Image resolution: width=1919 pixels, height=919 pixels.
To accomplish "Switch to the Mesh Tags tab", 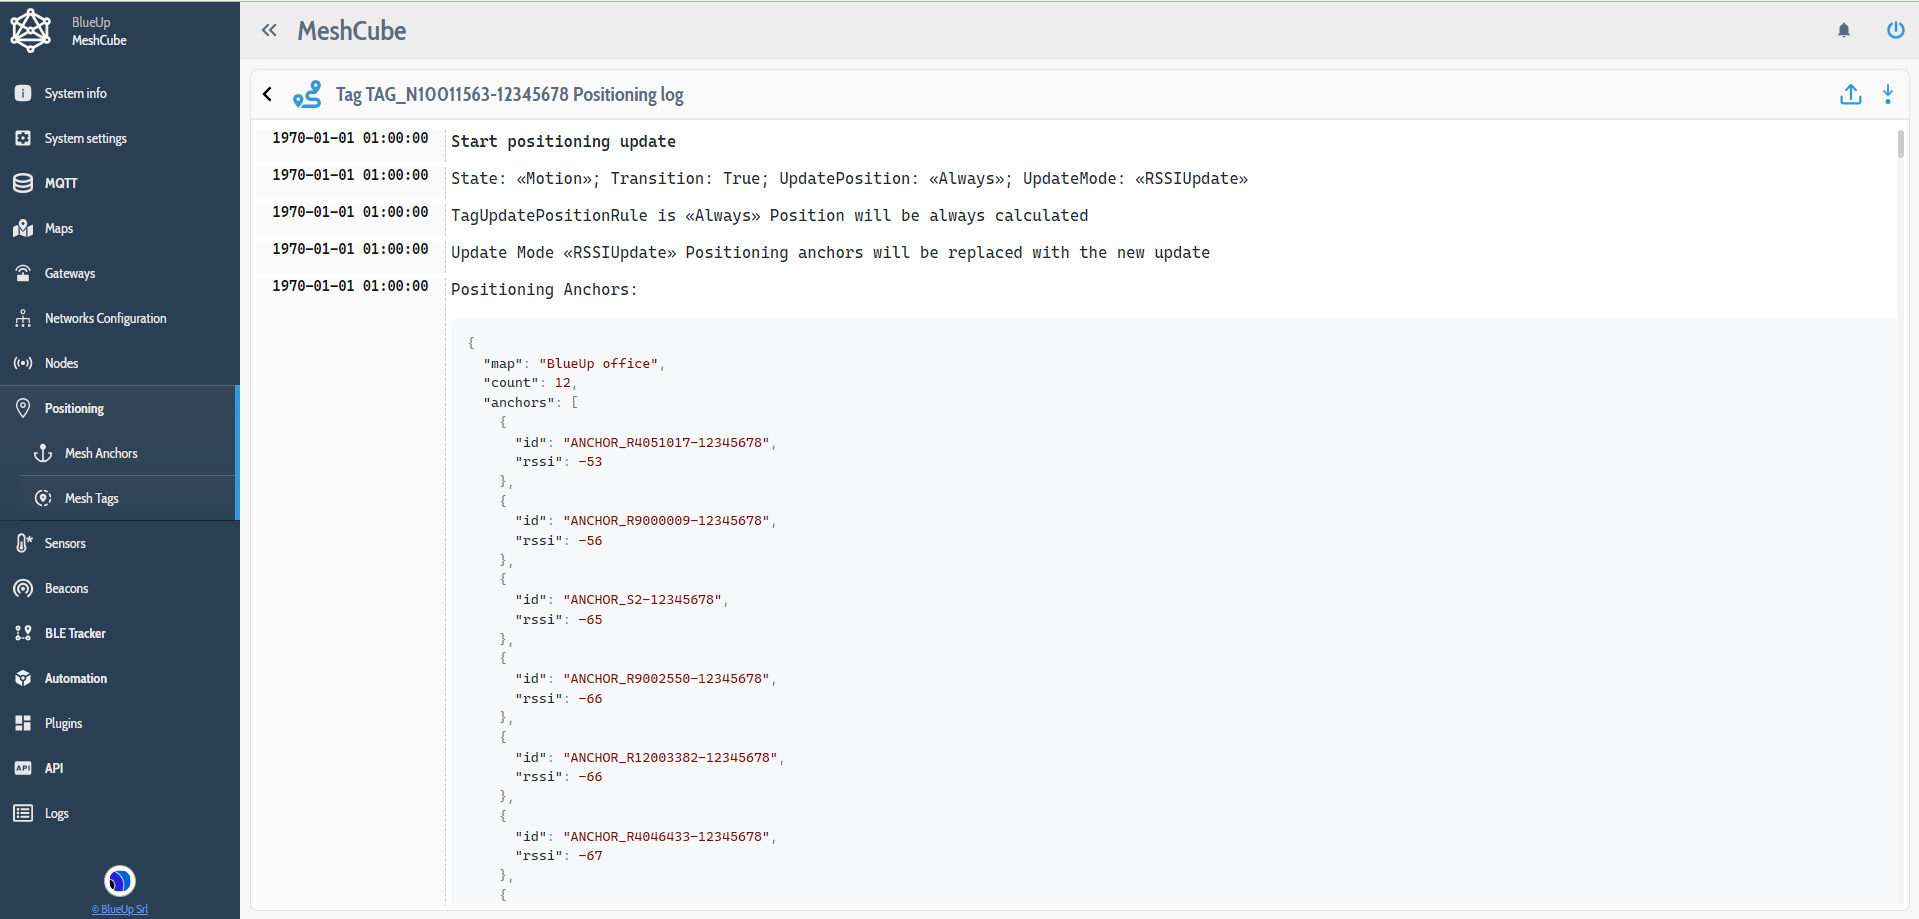I will 90,497.
